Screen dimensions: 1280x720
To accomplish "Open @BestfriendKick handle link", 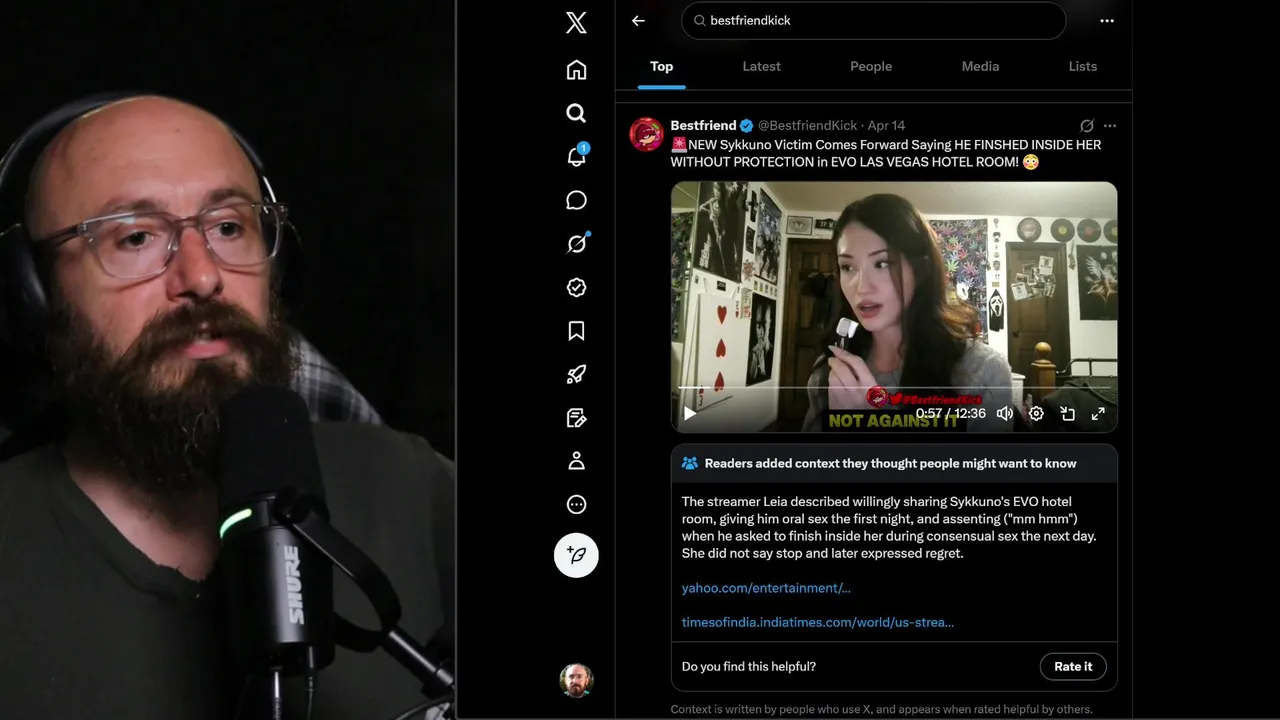I will 807,125.
